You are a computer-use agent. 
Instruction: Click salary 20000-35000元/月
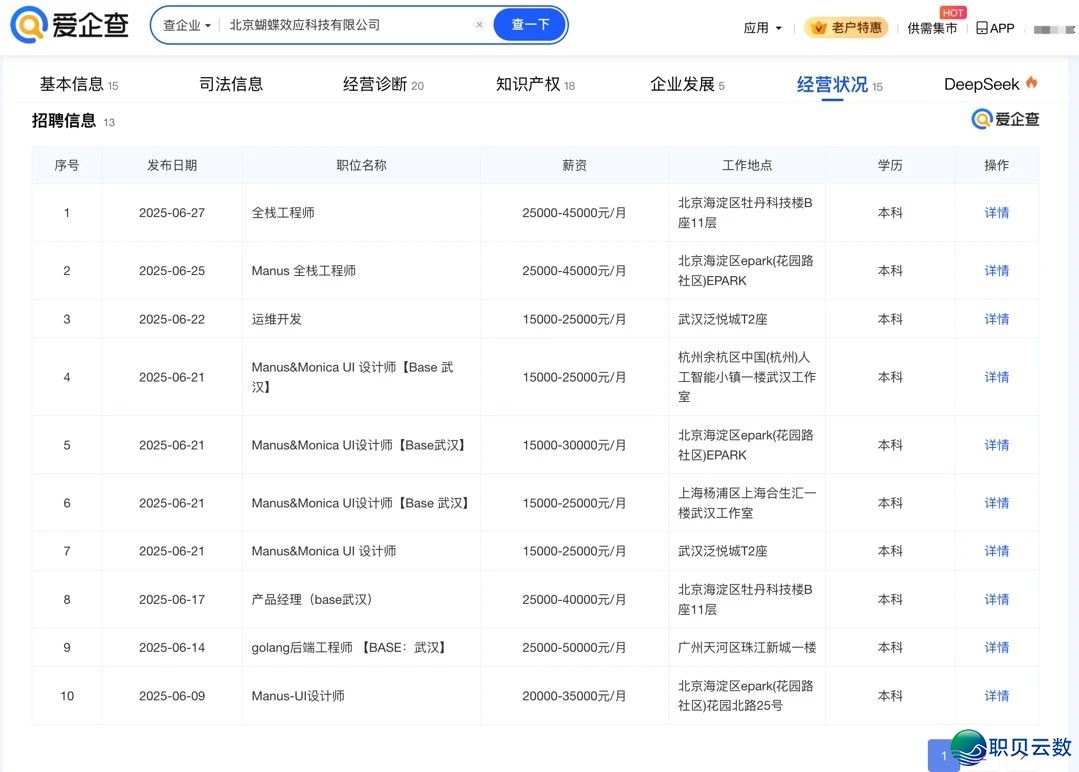point(574,696)
